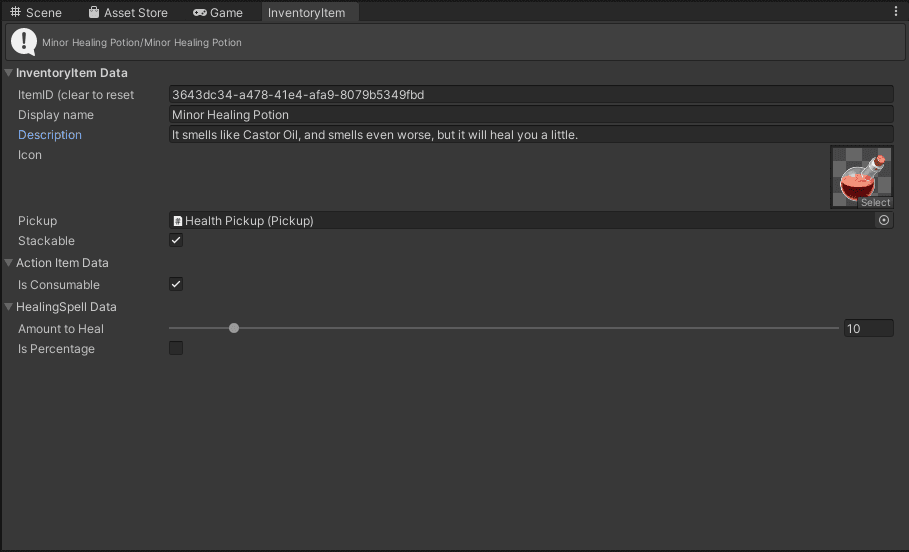Click the Description field label
The height and width of the screenshot is (552, 909).
point(50,135)
